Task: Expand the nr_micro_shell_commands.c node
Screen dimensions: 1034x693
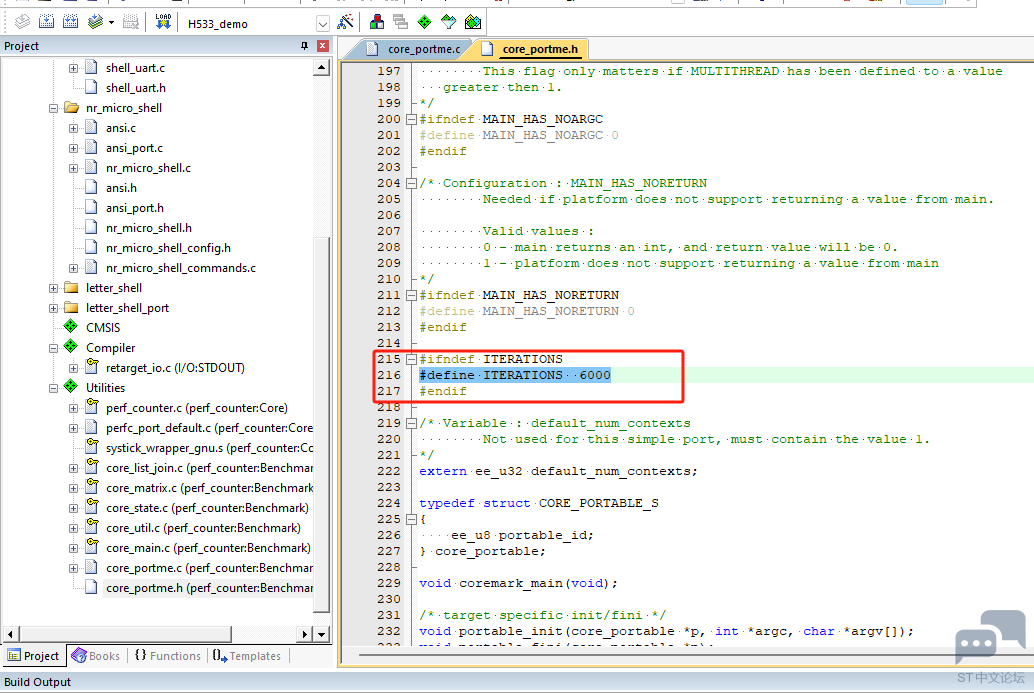Action: tap(73, 268)
